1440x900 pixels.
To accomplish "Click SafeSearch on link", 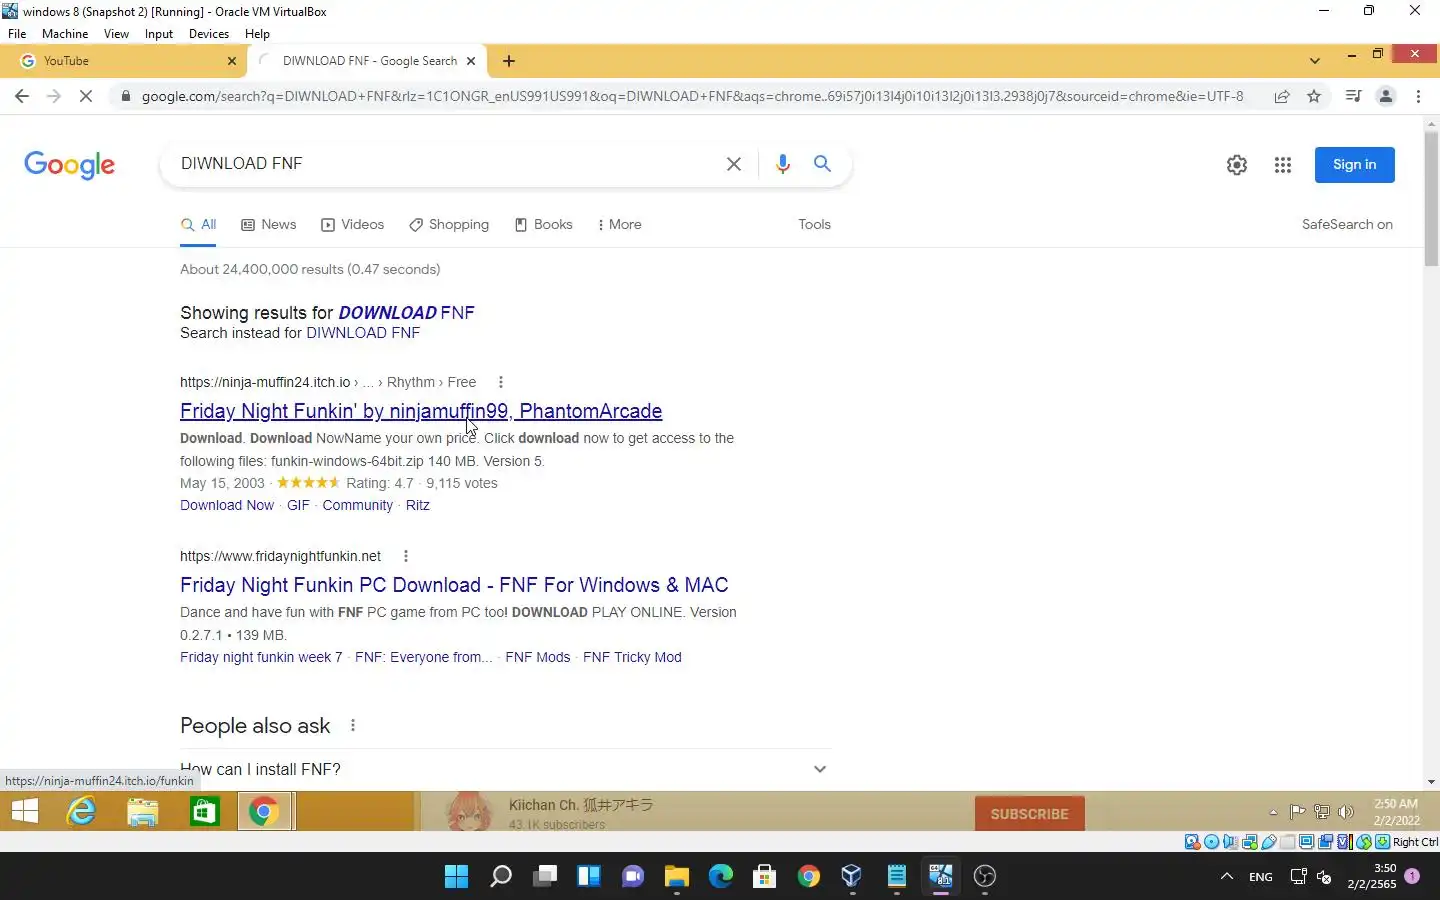I will pyautogui.click(x=1347, y=225).
